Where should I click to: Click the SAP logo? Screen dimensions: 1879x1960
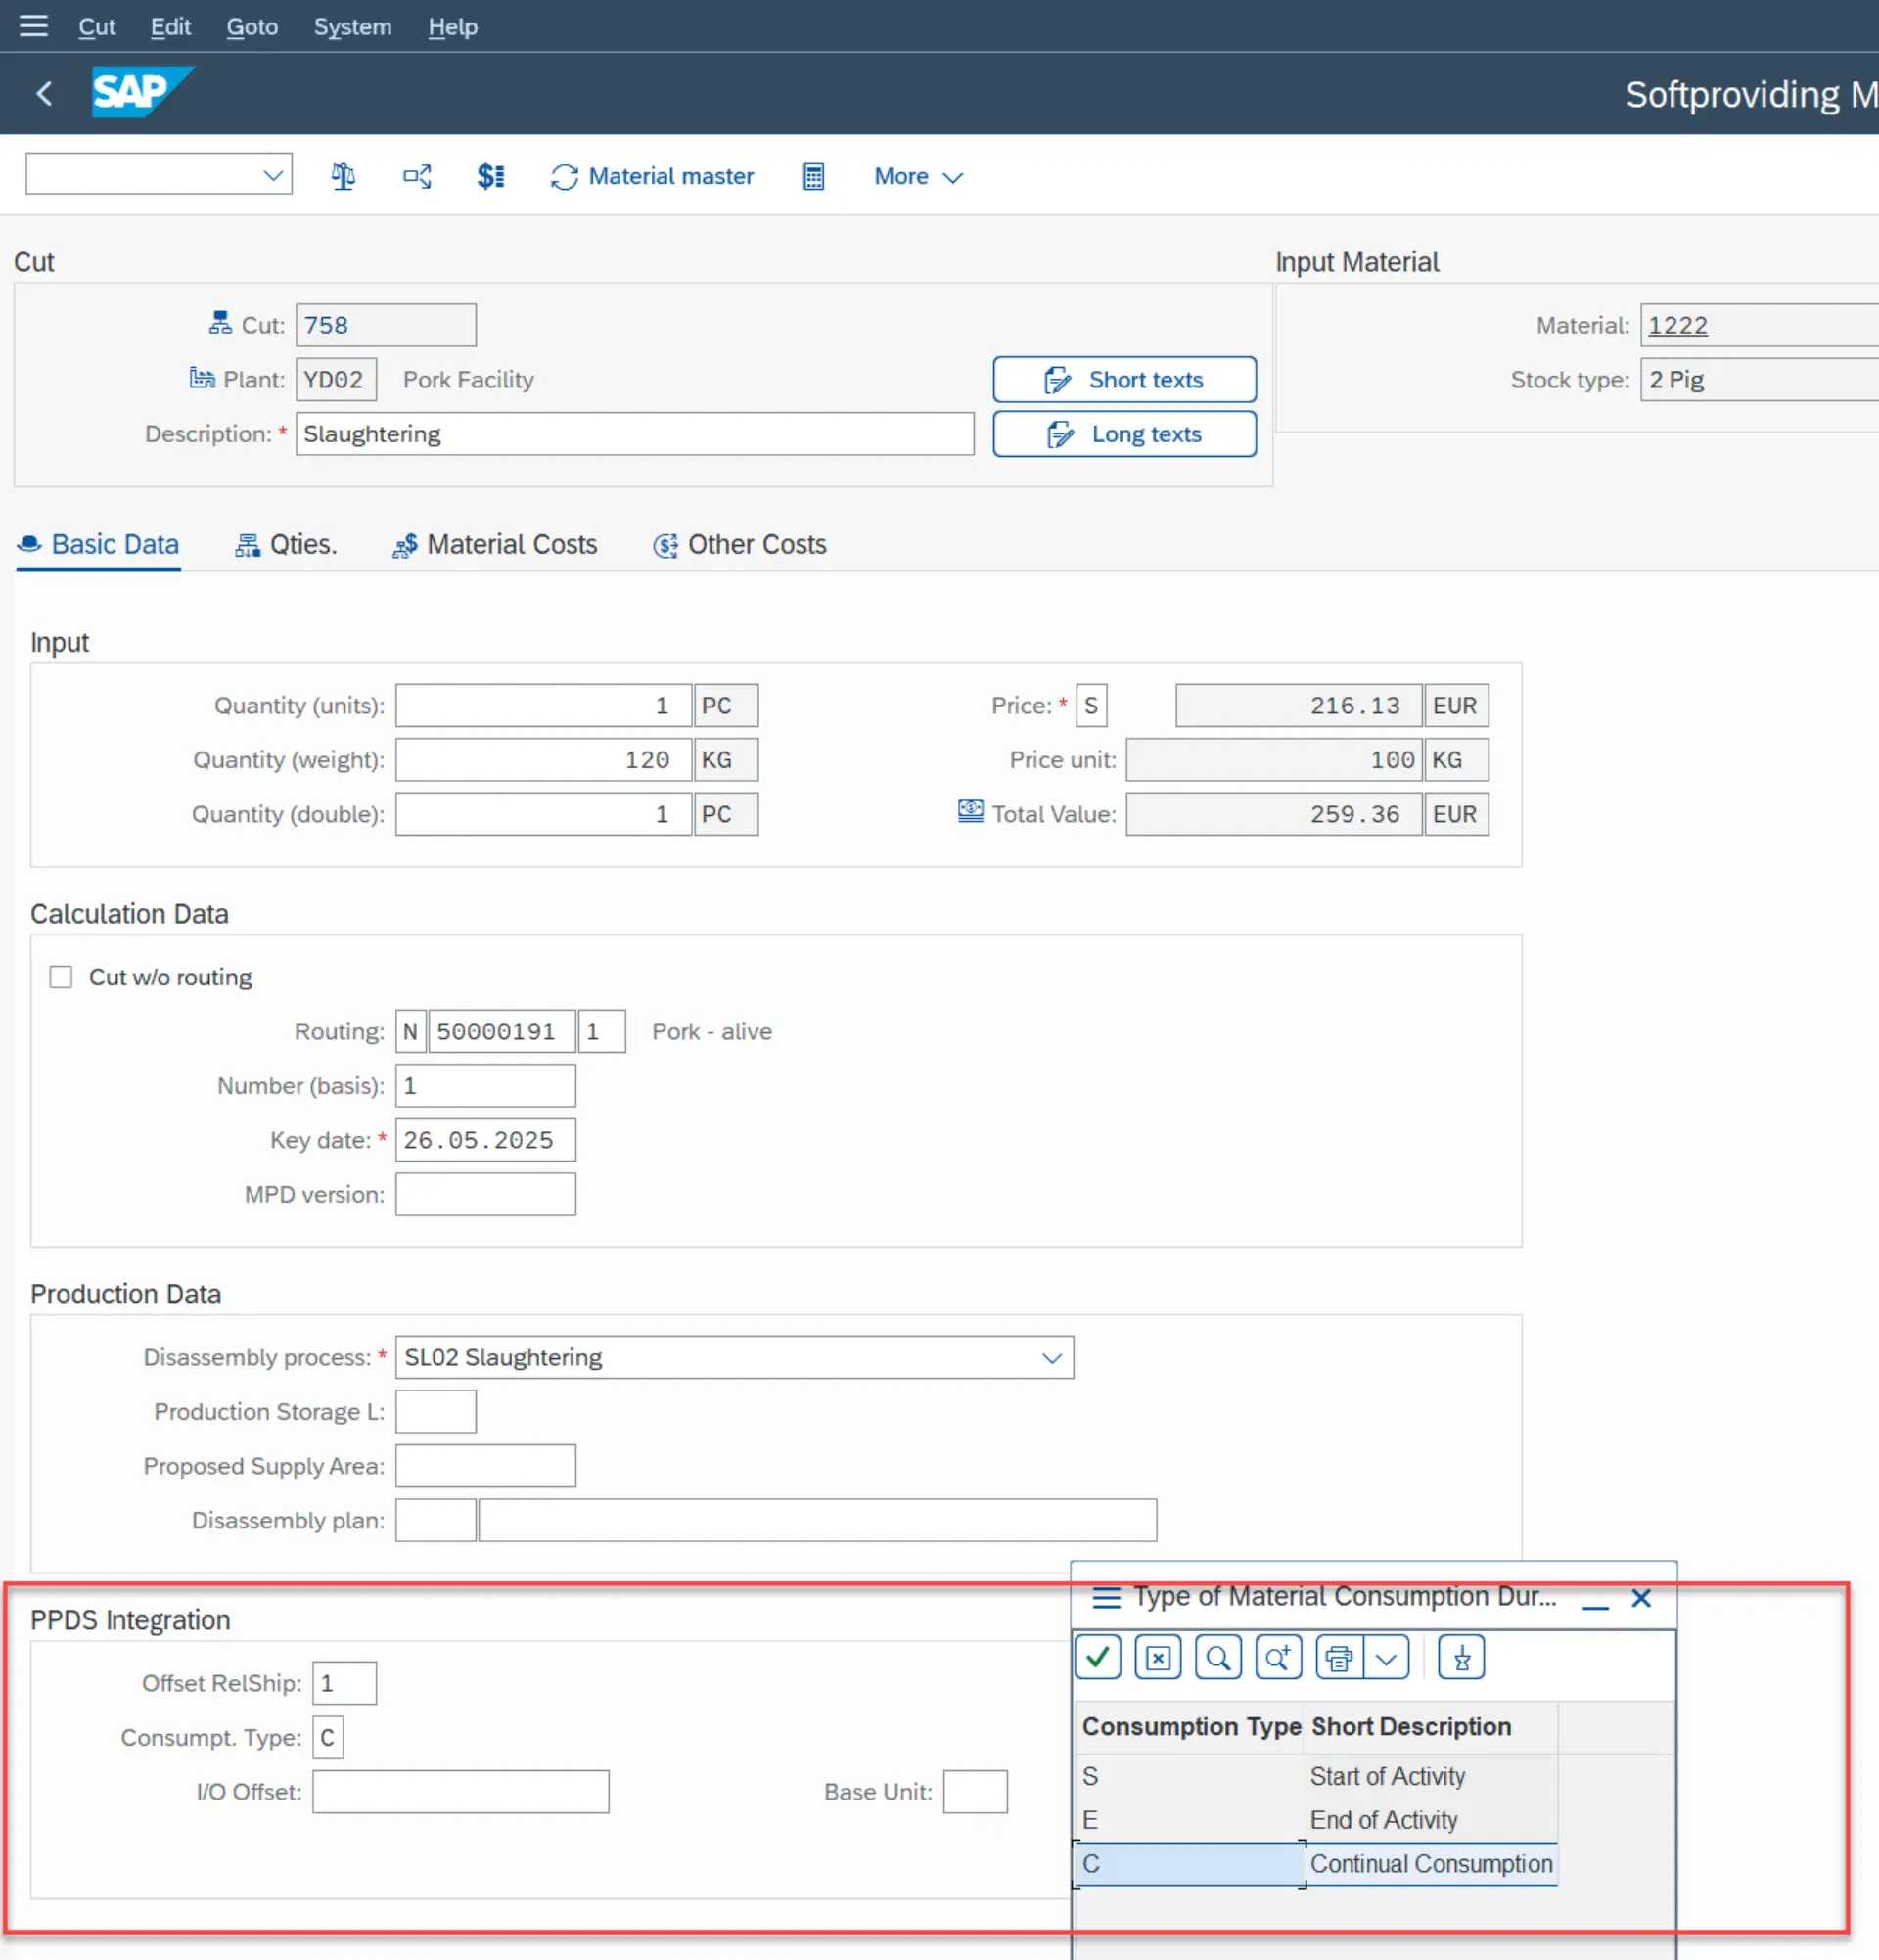[x=141, y=92]
